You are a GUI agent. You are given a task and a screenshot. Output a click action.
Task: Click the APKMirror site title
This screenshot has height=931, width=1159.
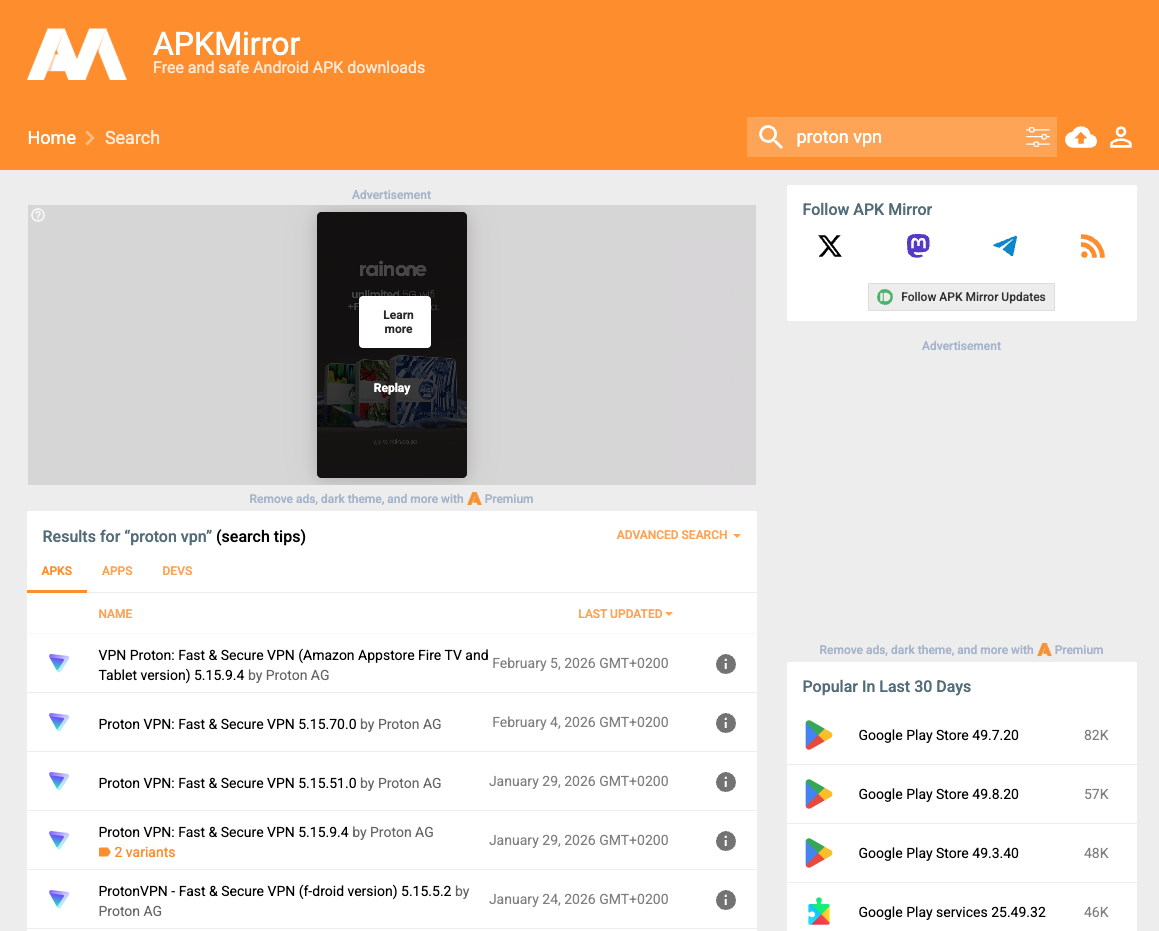tap(226, 44)
